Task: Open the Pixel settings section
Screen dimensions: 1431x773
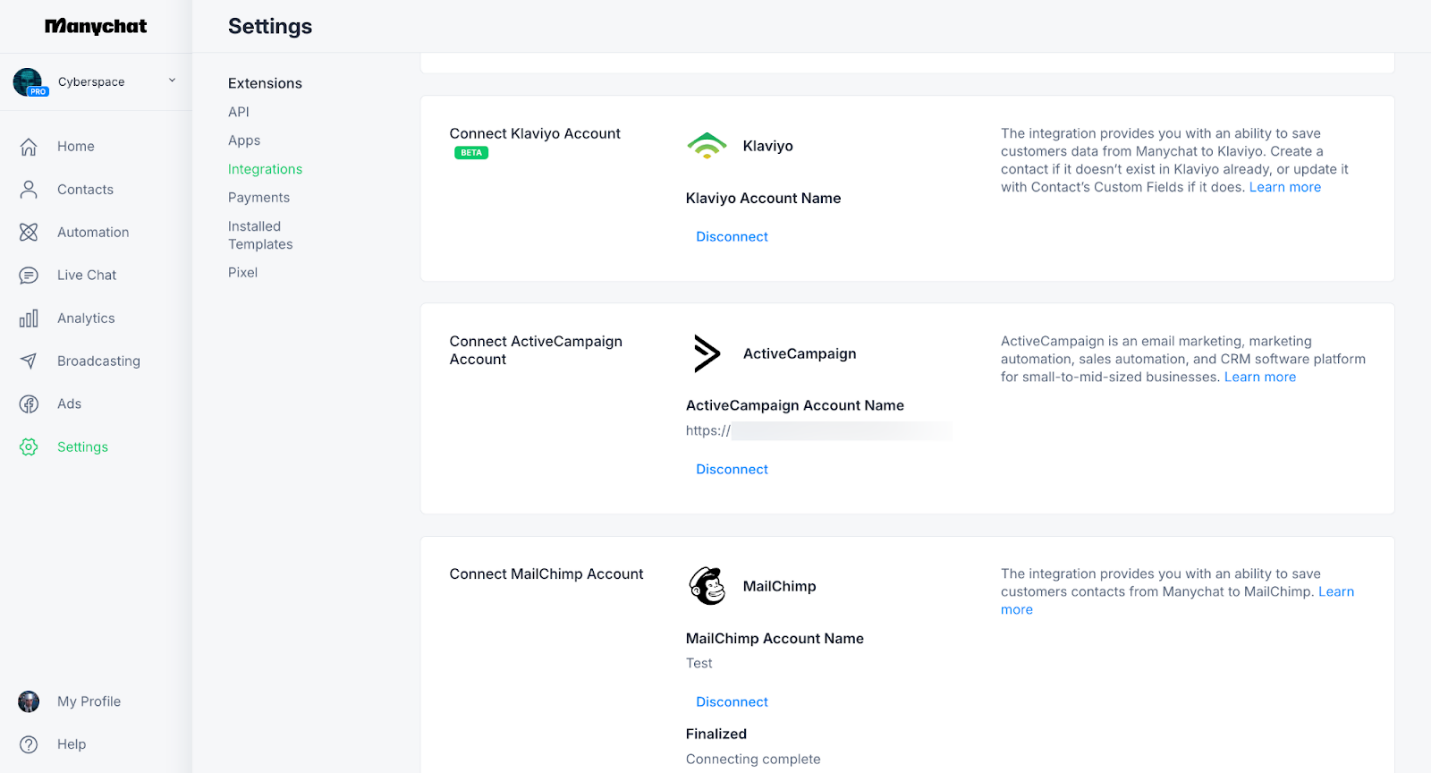Action: pyautogui.click(x=243, y=273)
